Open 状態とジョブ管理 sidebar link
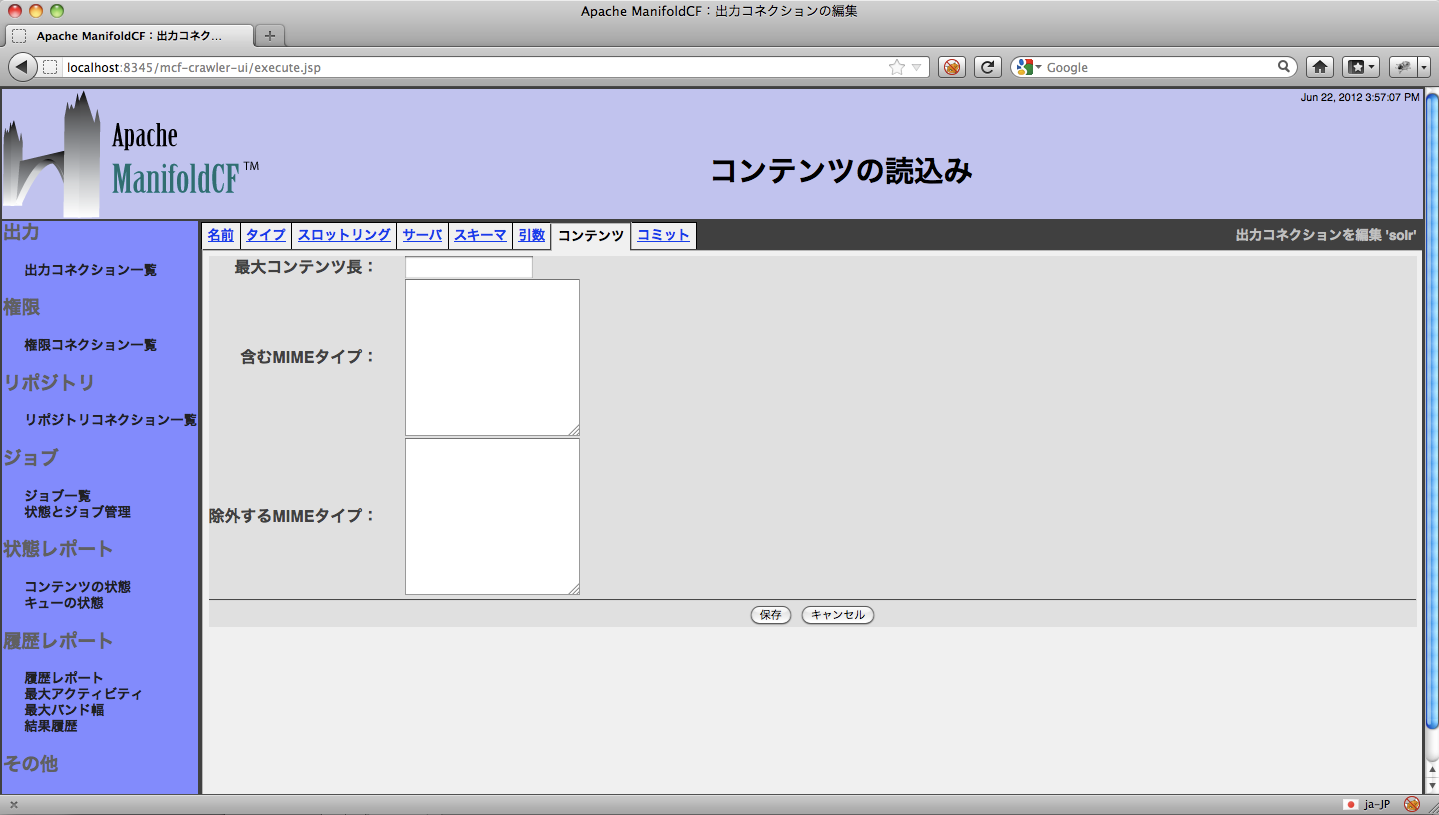1439x815 pixels. point(78,512)
